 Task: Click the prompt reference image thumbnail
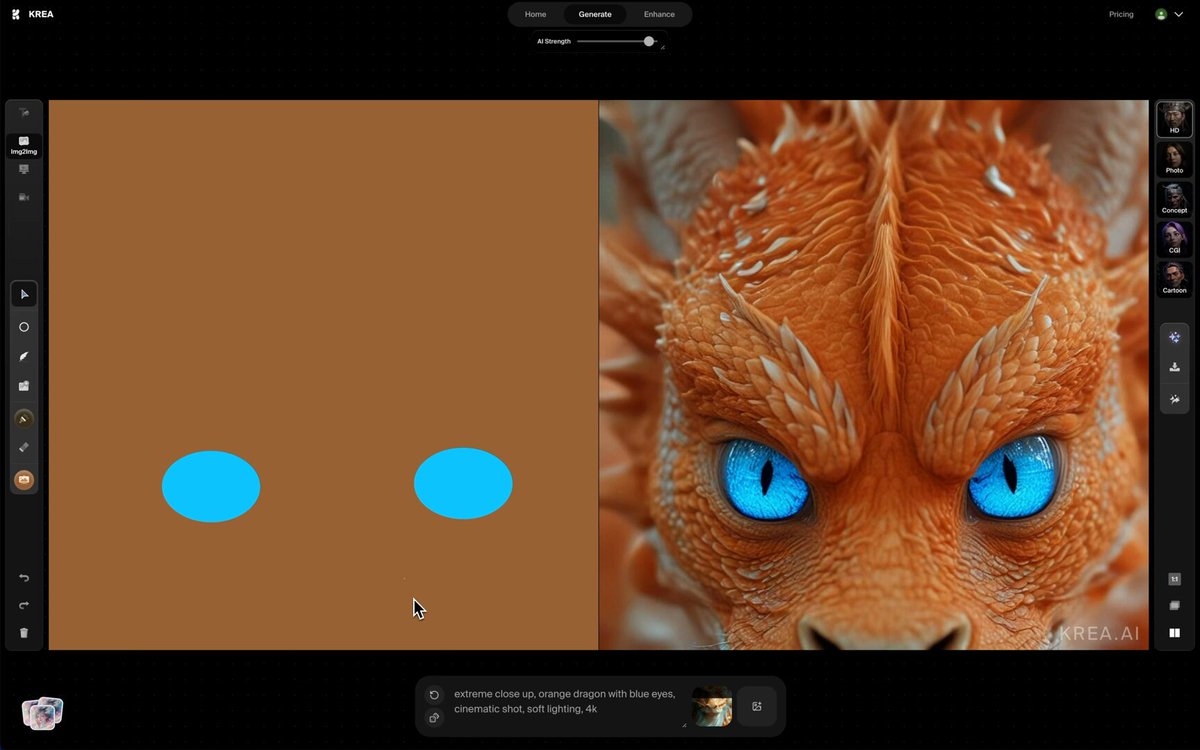coord(712,706)
